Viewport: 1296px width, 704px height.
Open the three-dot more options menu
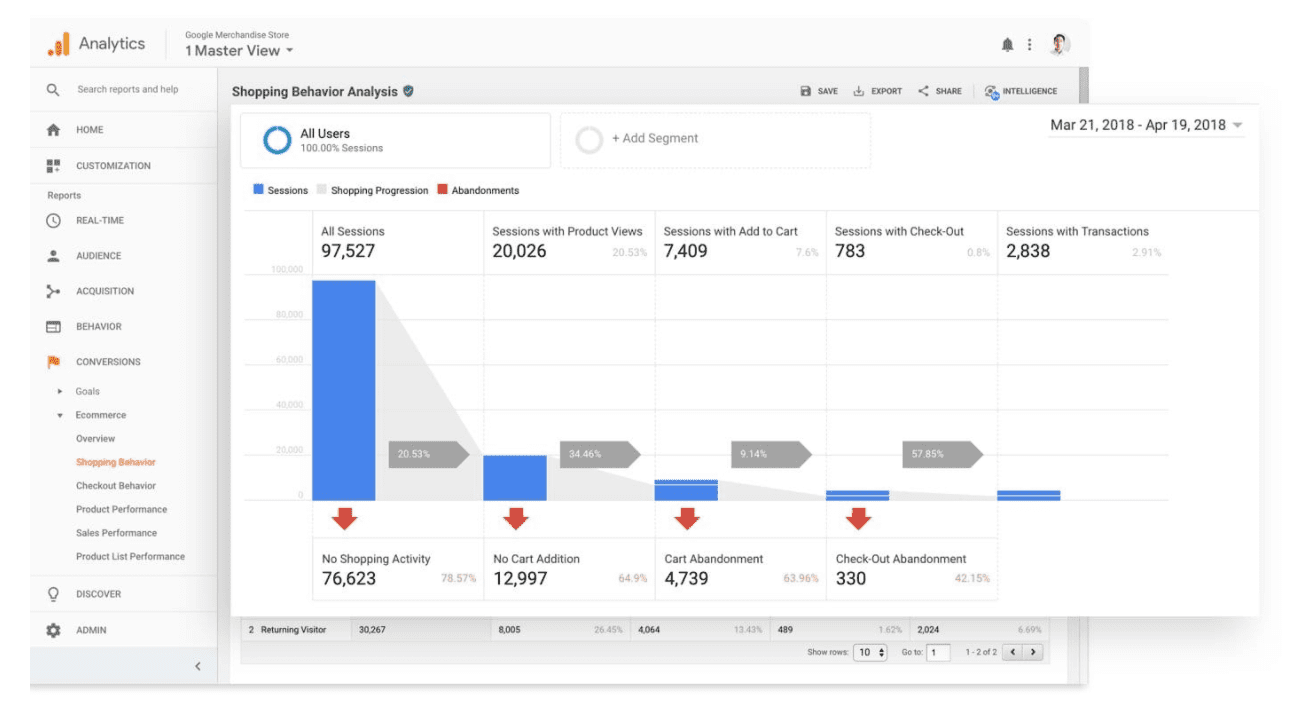pyautogui.click(x=1029, y=45)
